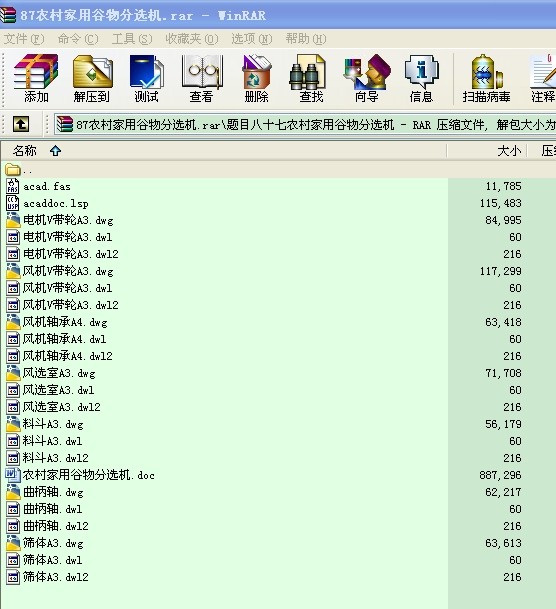The width and height of the screenshot is (556, 609).
Task: Sort by the 大小 column header
Action: click(x=486, y=151)
